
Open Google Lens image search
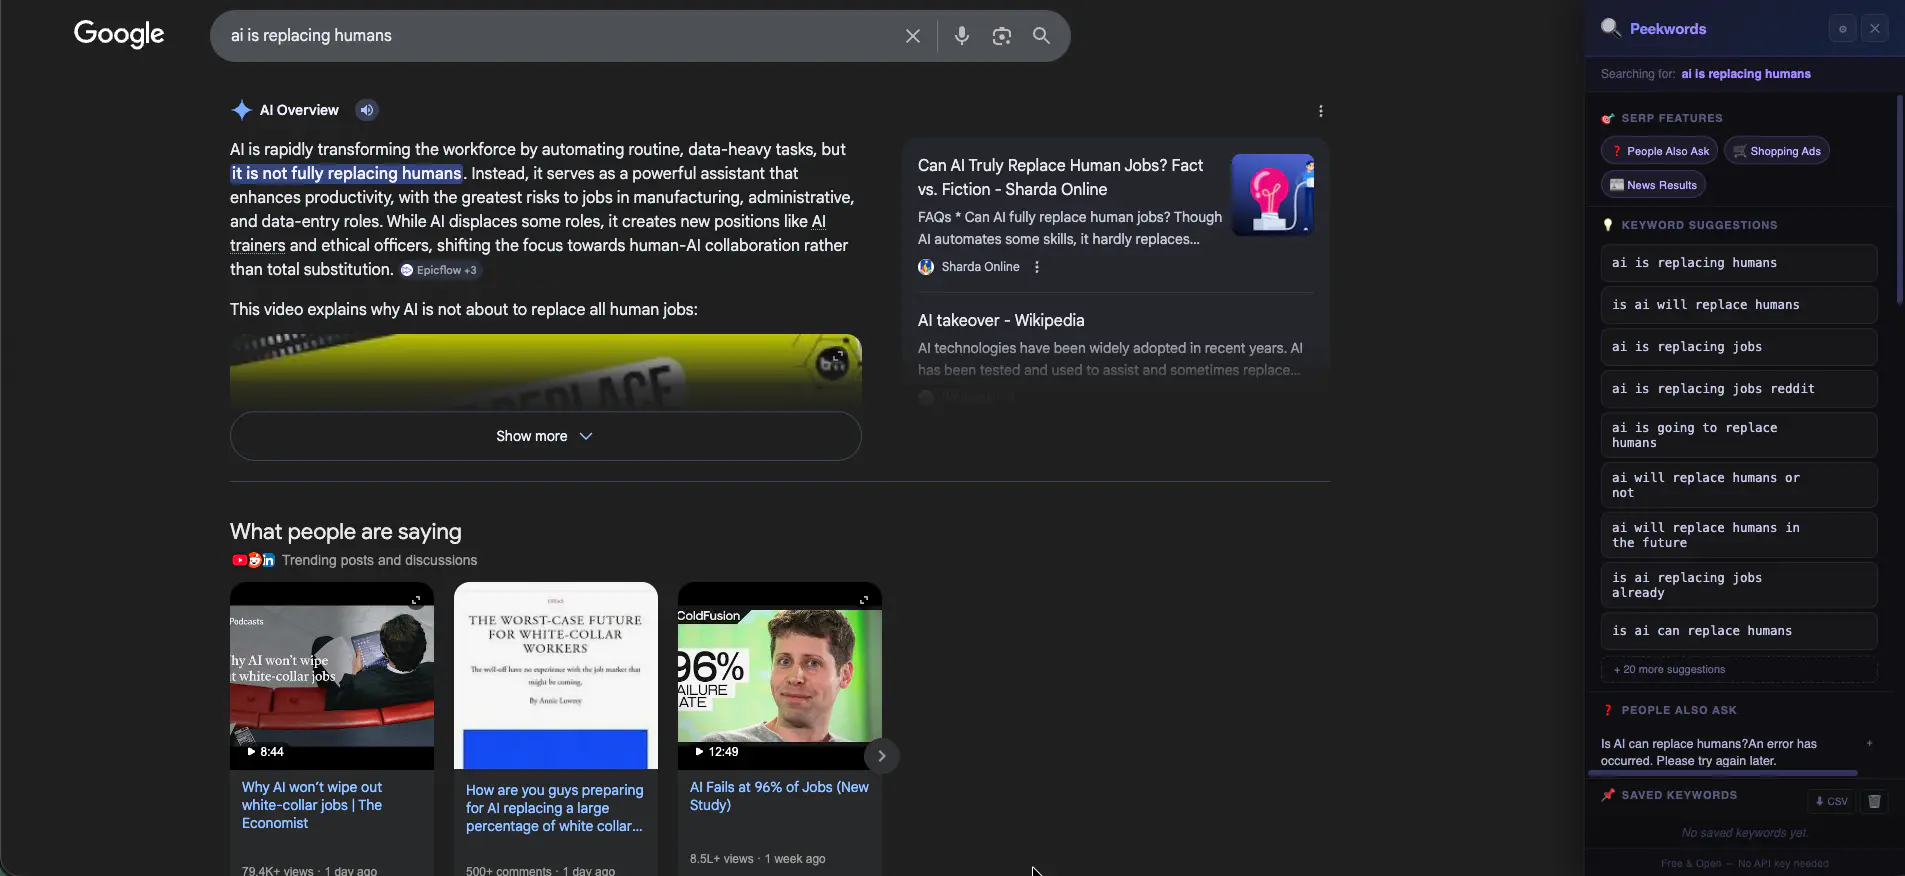(1001, 36)
